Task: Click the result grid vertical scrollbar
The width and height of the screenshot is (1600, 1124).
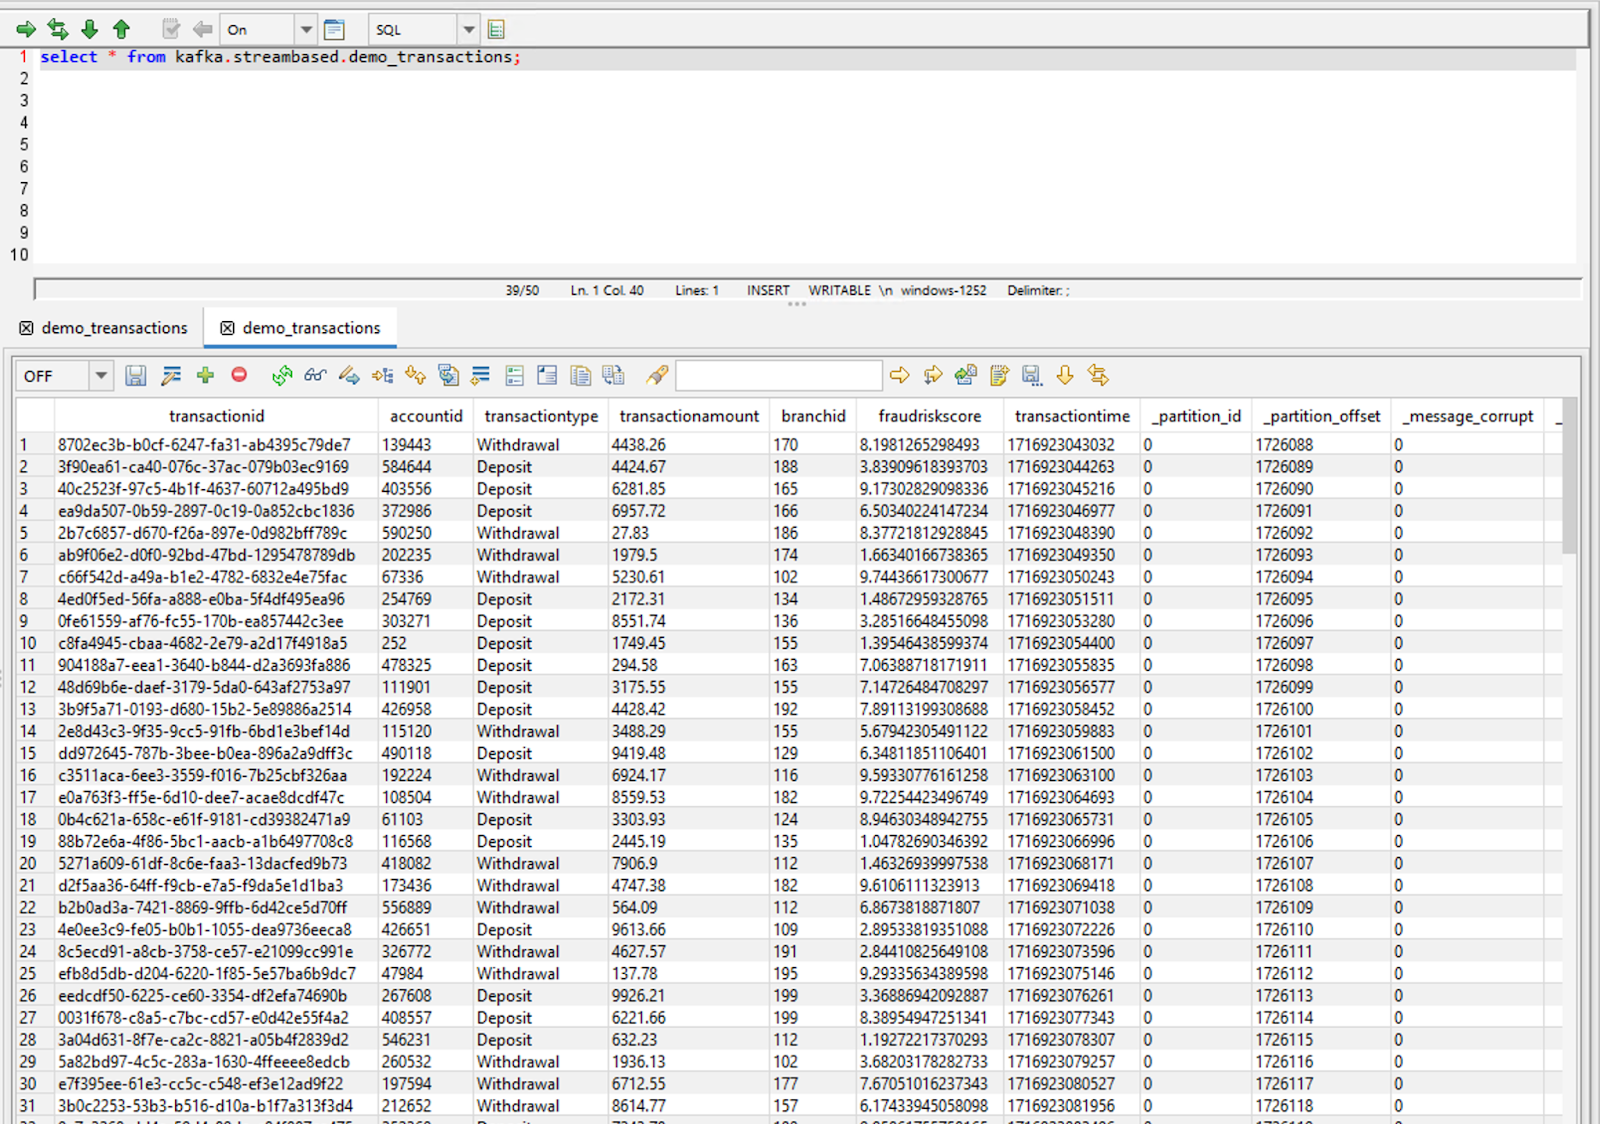Action: coord(1569,476)
